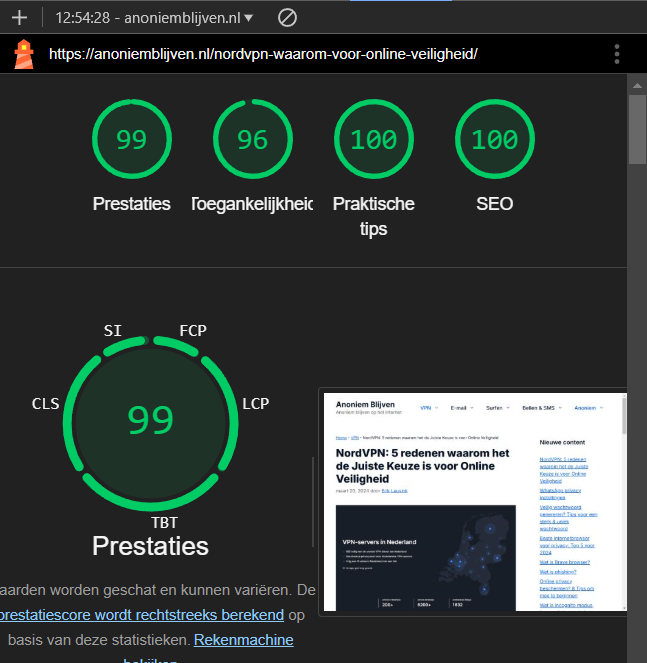Open the three-dot tools menu
Image resolution: width=647 pixels, height=663 pixels.
[x=617, y=54]
